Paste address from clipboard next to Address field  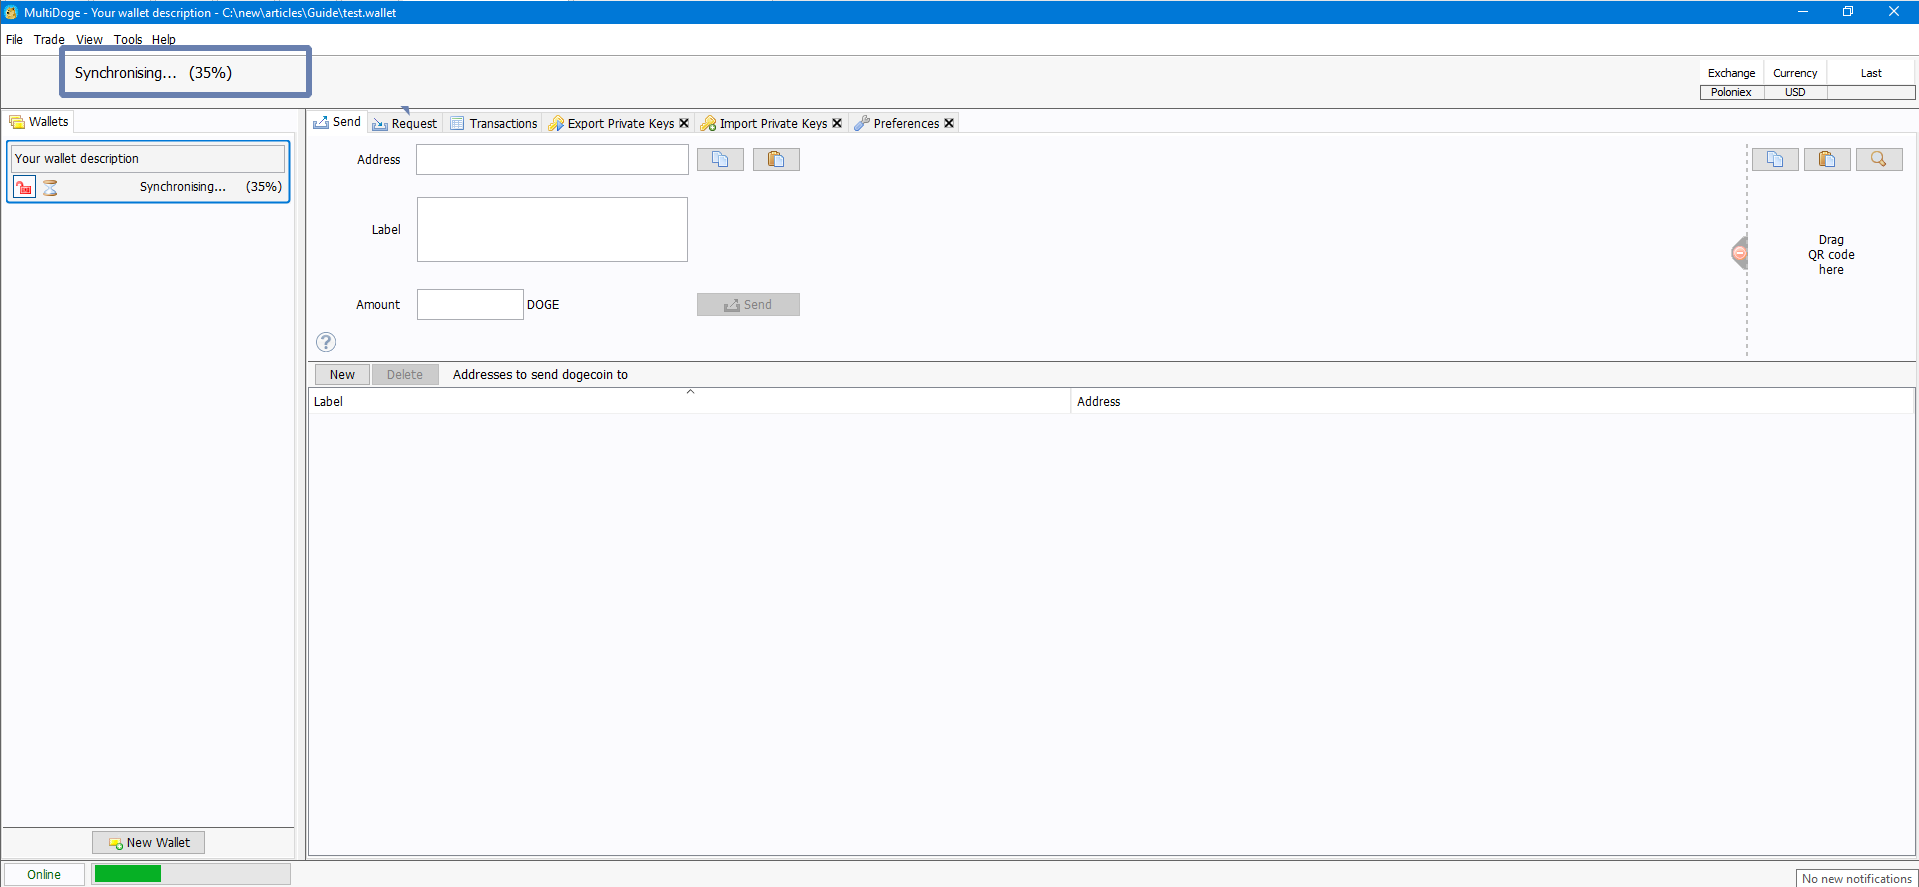click(x=776, y=160)
